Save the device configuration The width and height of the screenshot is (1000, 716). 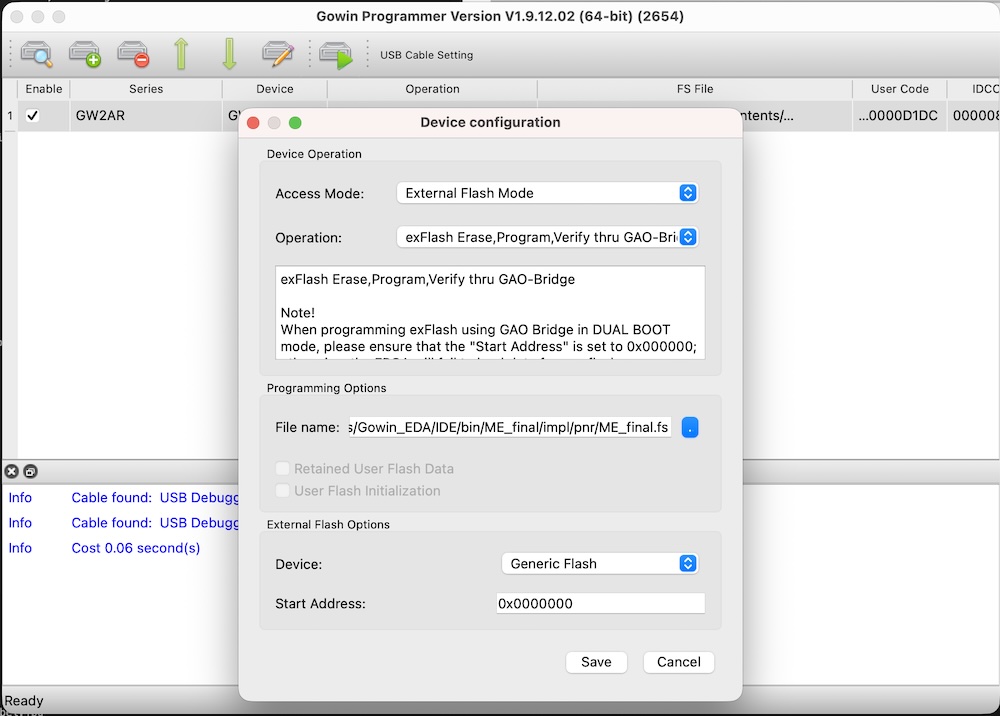tap(596, 662)
